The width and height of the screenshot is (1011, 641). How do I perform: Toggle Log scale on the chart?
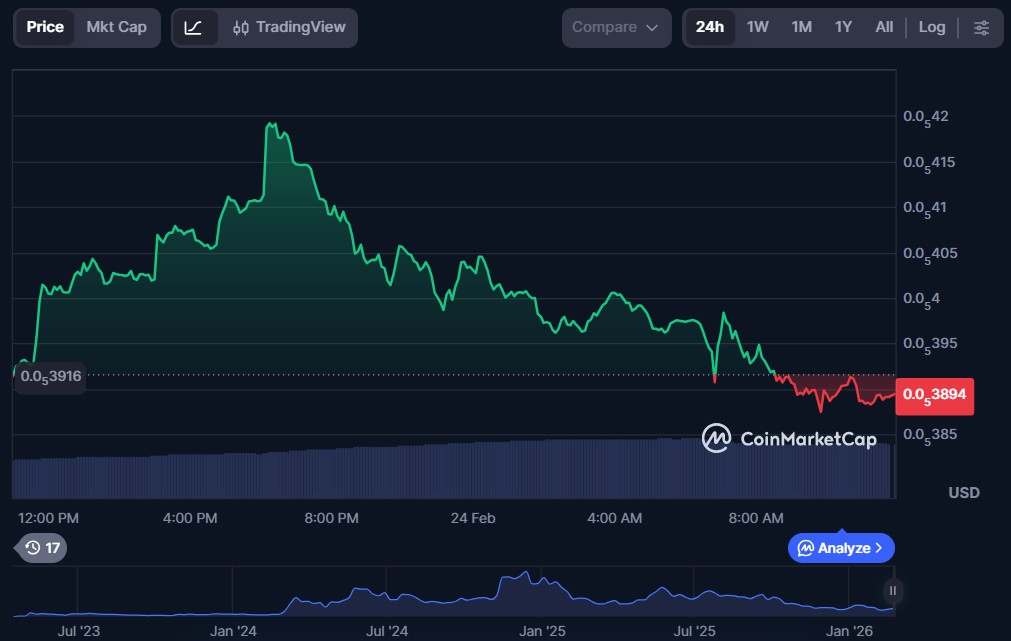pos(931,28)
